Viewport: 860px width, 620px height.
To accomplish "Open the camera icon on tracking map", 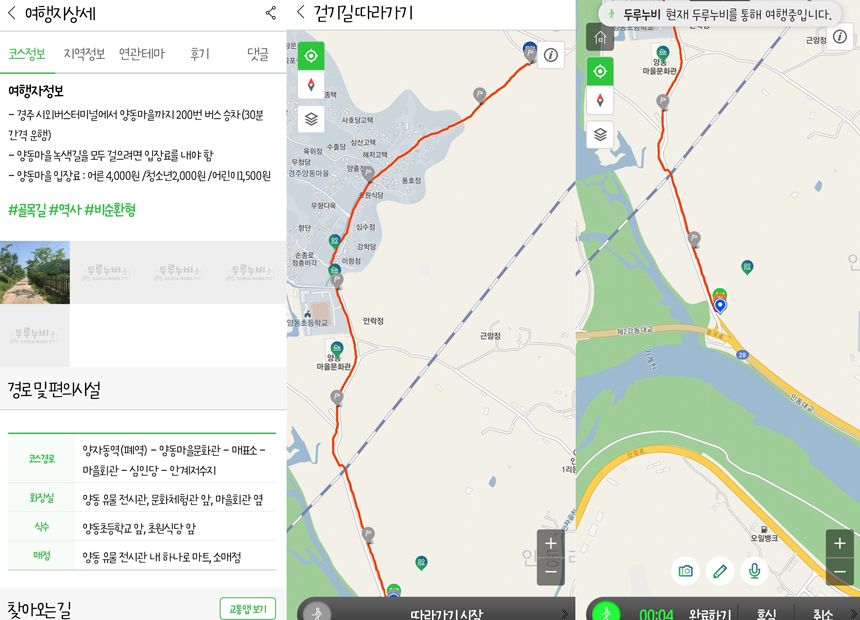I will point(685,571).
